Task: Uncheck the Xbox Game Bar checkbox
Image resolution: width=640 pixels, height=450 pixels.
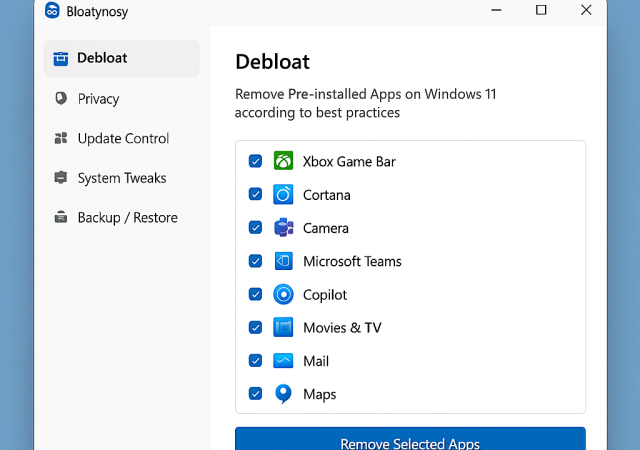Action: 255,161
